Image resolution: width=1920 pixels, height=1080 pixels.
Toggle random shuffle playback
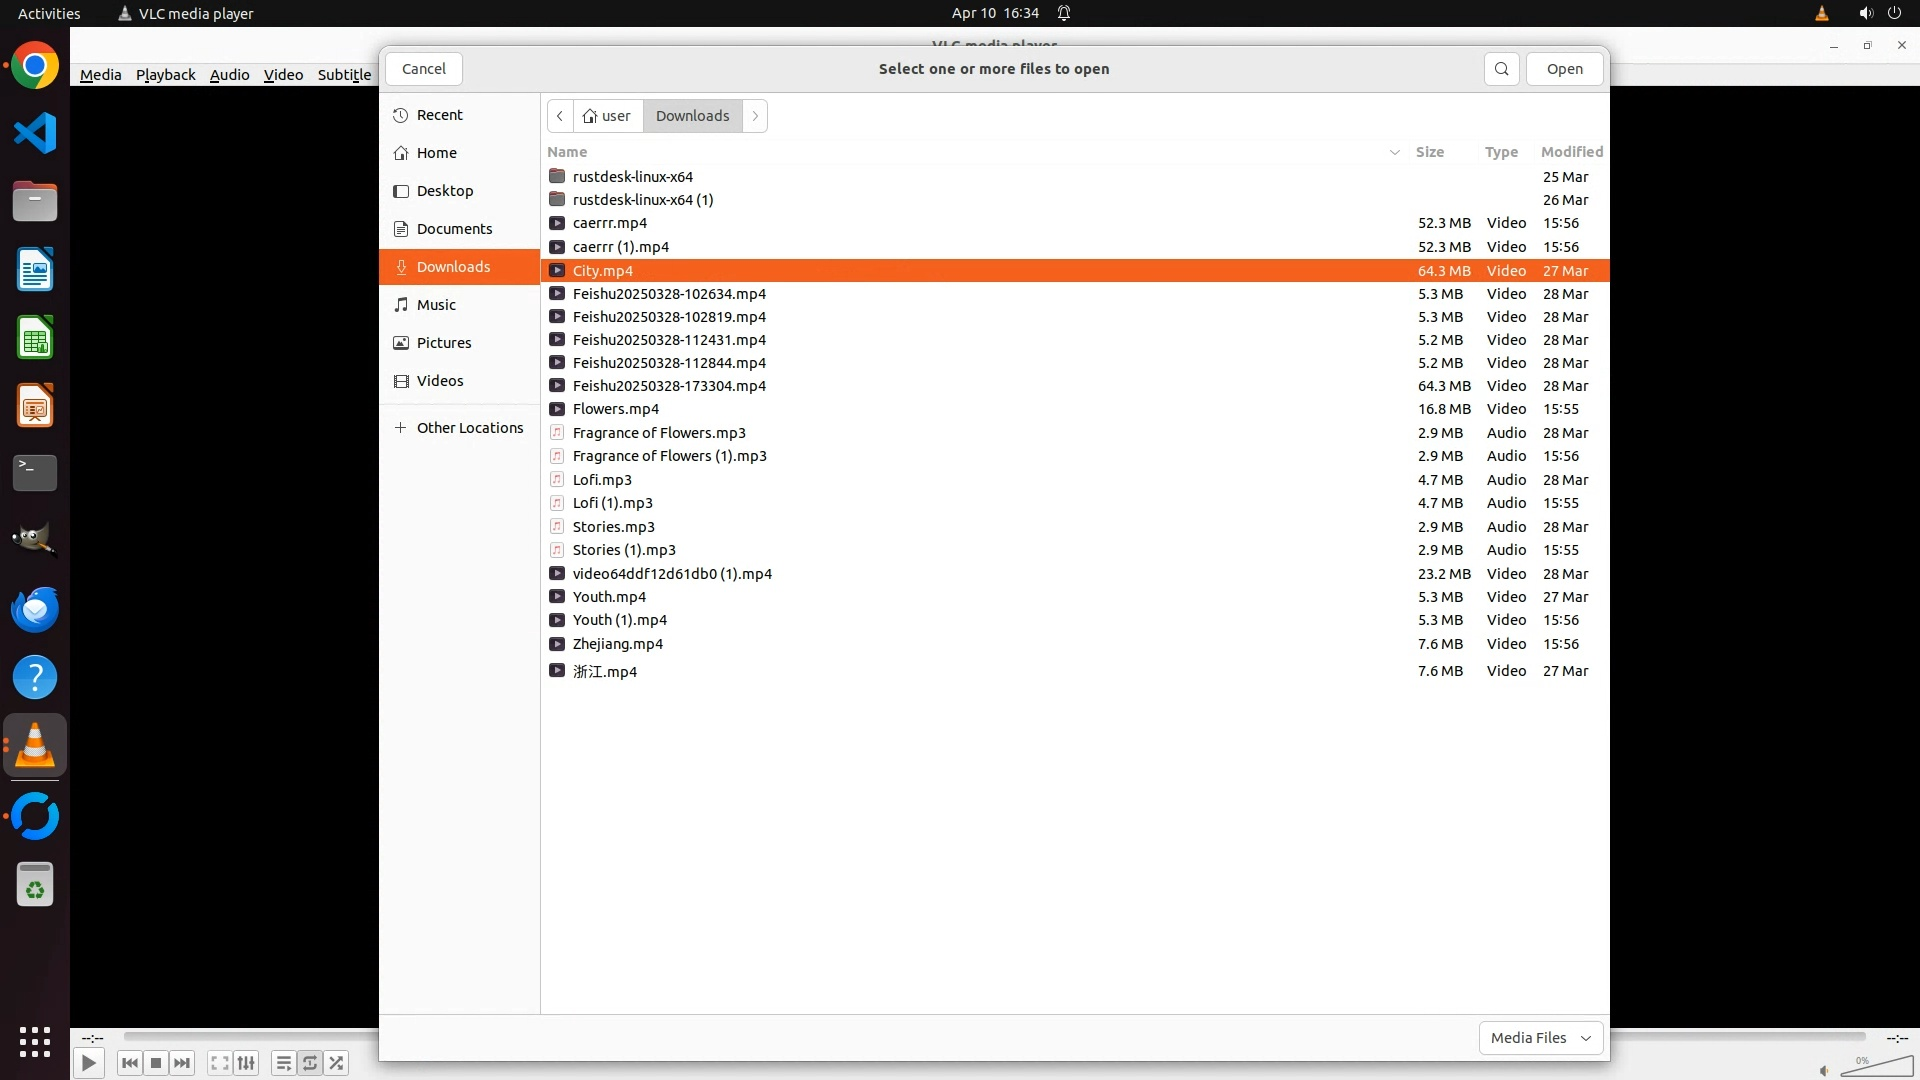coord(337,1063)
